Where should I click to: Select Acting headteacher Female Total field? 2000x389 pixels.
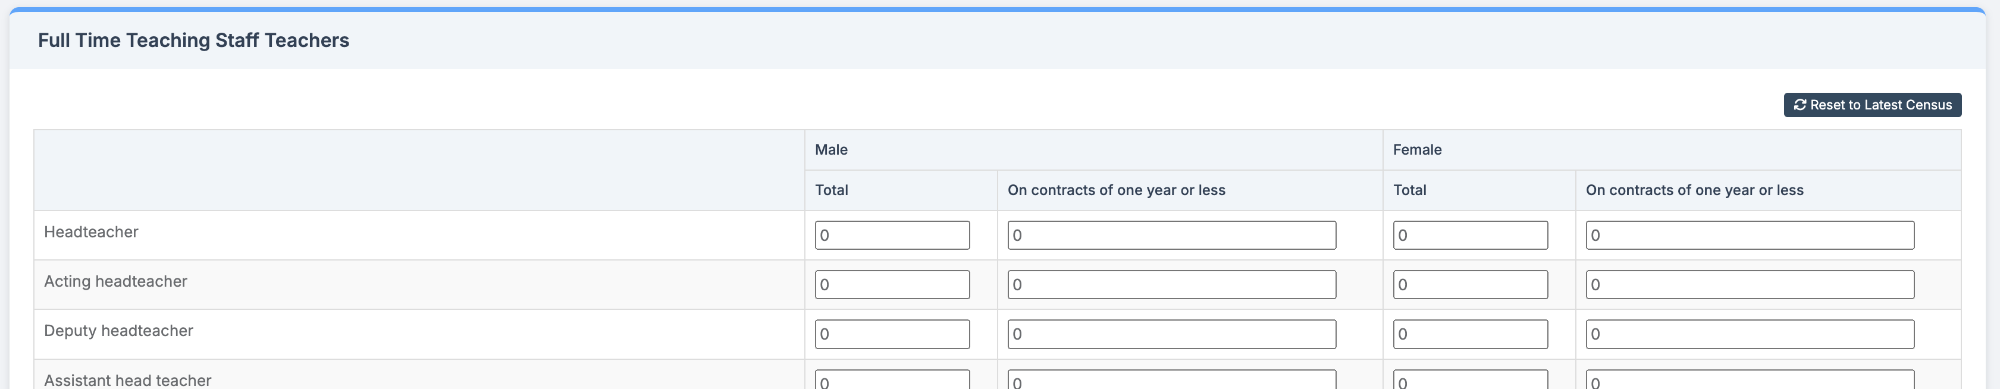(x=1470, y=284)
